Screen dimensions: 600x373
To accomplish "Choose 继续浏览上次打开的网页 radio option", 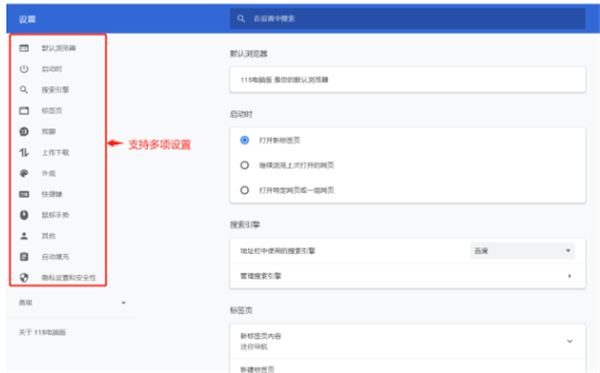I will (245, 165).
